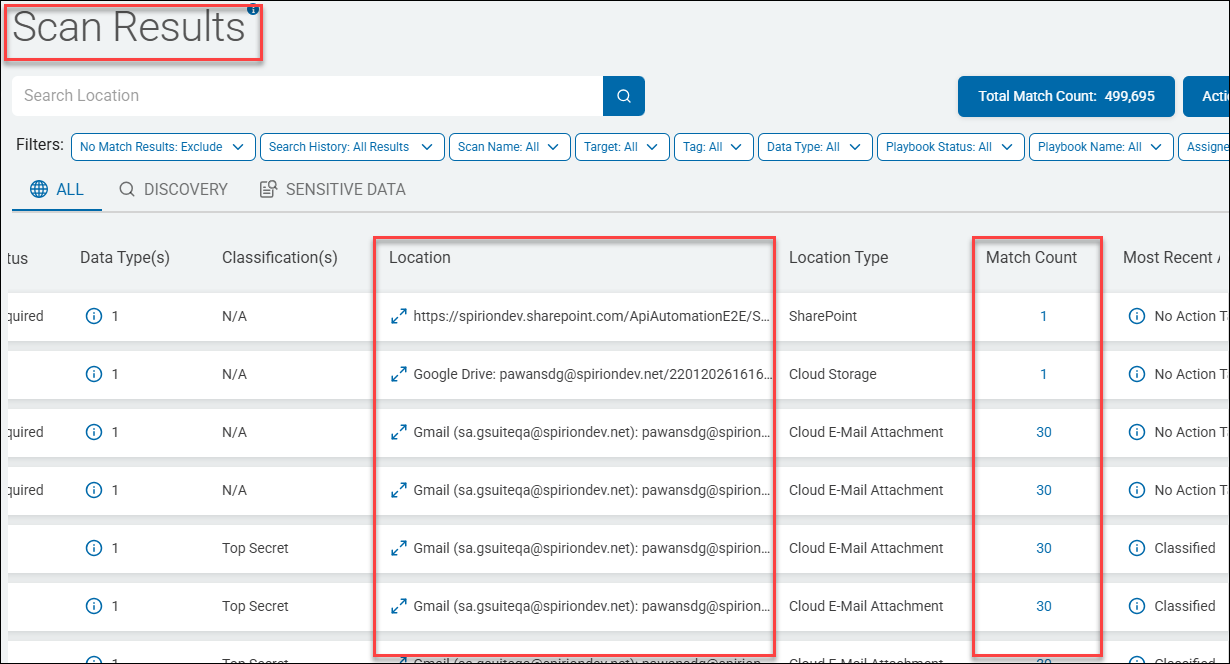The height and width of the screenshot is (664, 1230).
Task: Click info icon before No Action in Google Drive row
Action: click(1137, 374)
